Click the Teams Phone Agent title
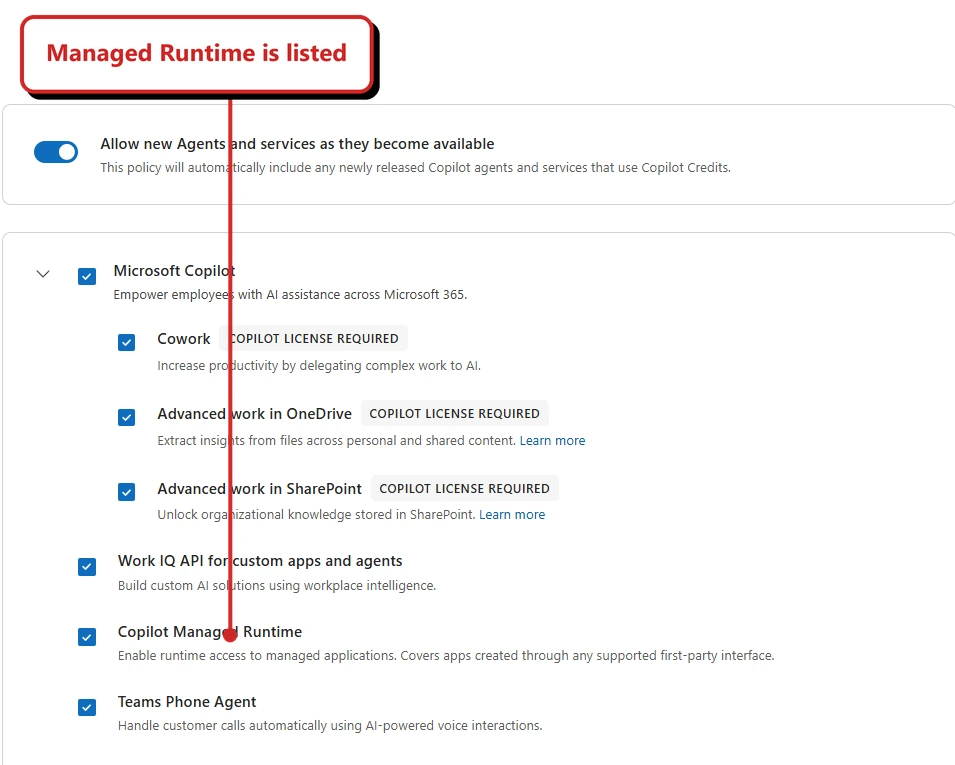The image size is (955, 765). (x=187, y=702)
